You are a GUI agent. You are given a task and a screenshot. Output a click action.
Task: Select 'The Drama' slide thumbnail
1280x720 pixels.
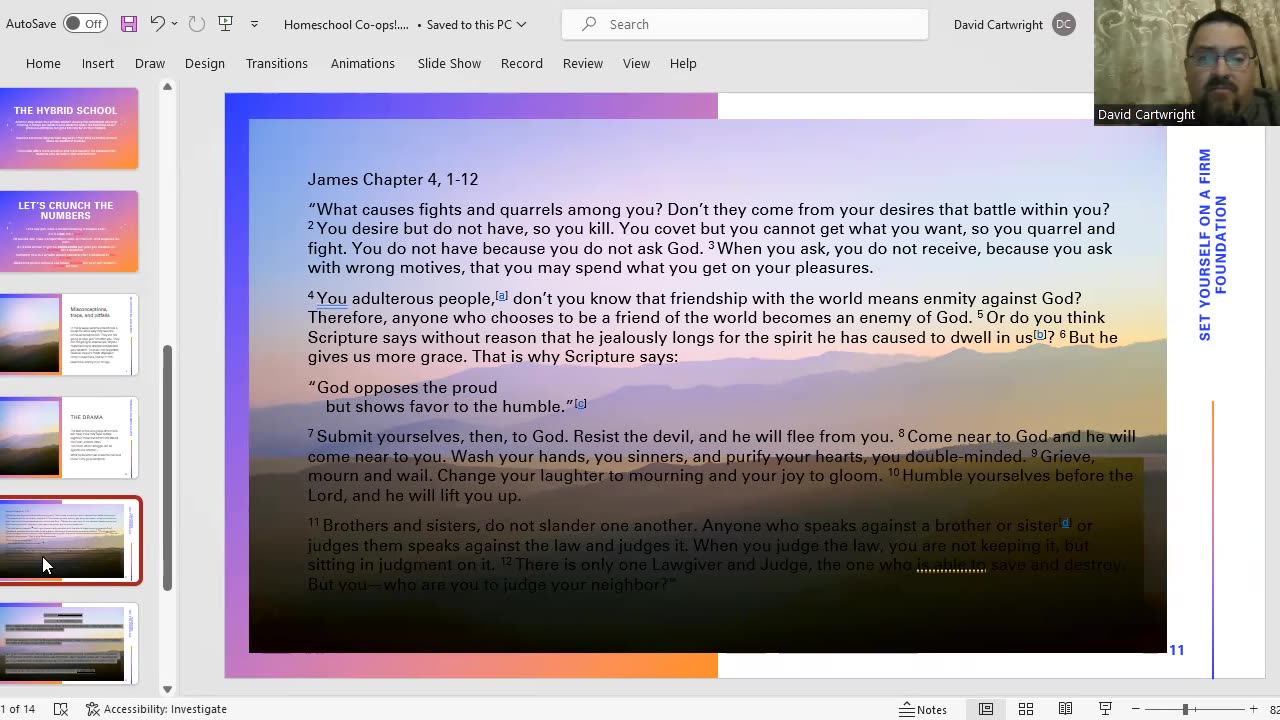(69, 438)
